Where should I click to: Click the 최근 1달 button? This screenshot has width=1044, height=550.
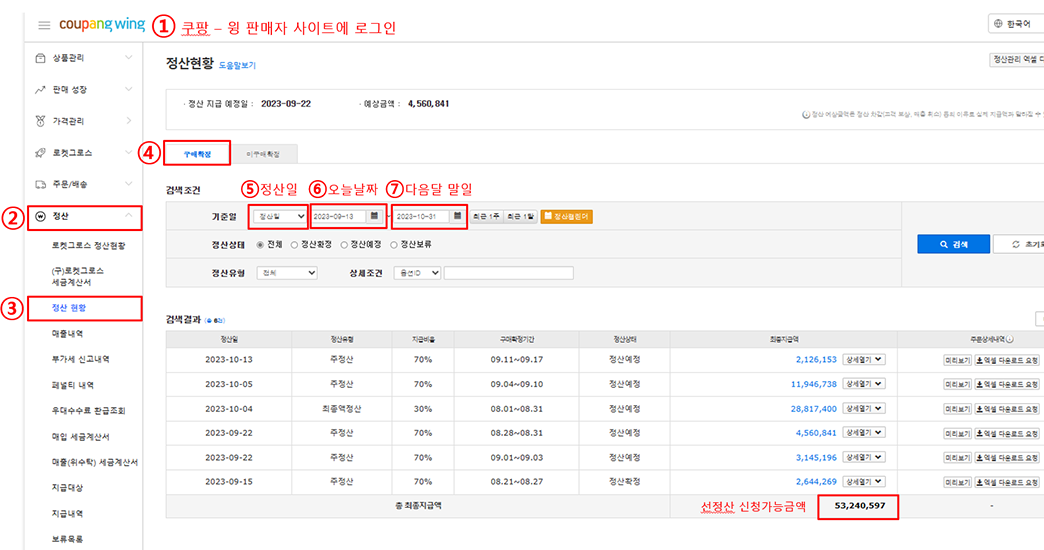click(520, 216)
